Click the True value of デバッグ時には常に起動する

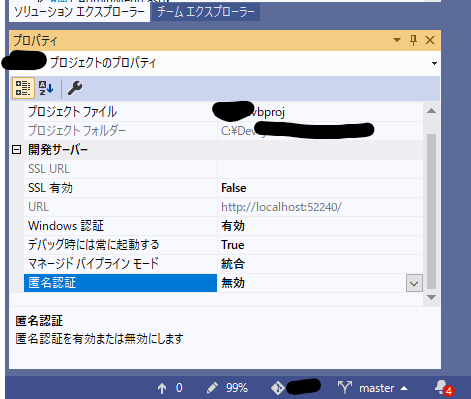point(233,245)
